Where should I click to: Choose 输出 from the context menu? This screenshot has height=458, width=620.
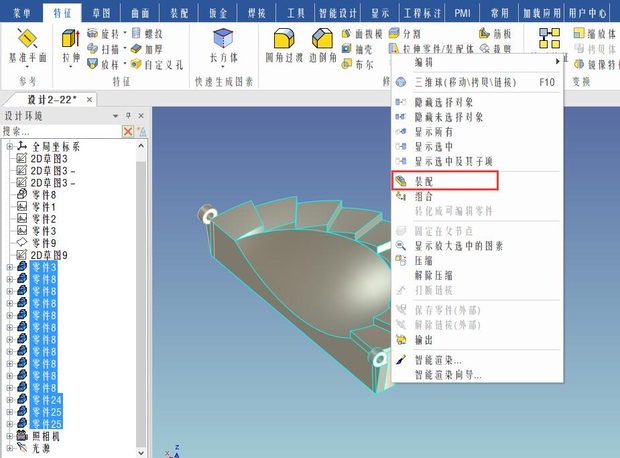coord(477,340)
